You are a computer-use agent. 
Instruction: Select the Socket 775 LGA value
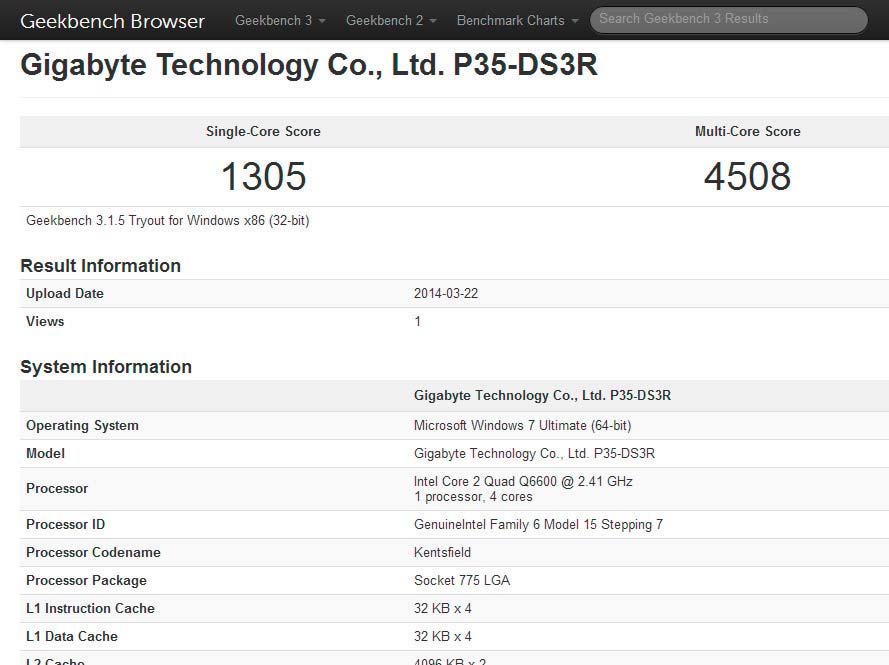click(x=462, y=581)
